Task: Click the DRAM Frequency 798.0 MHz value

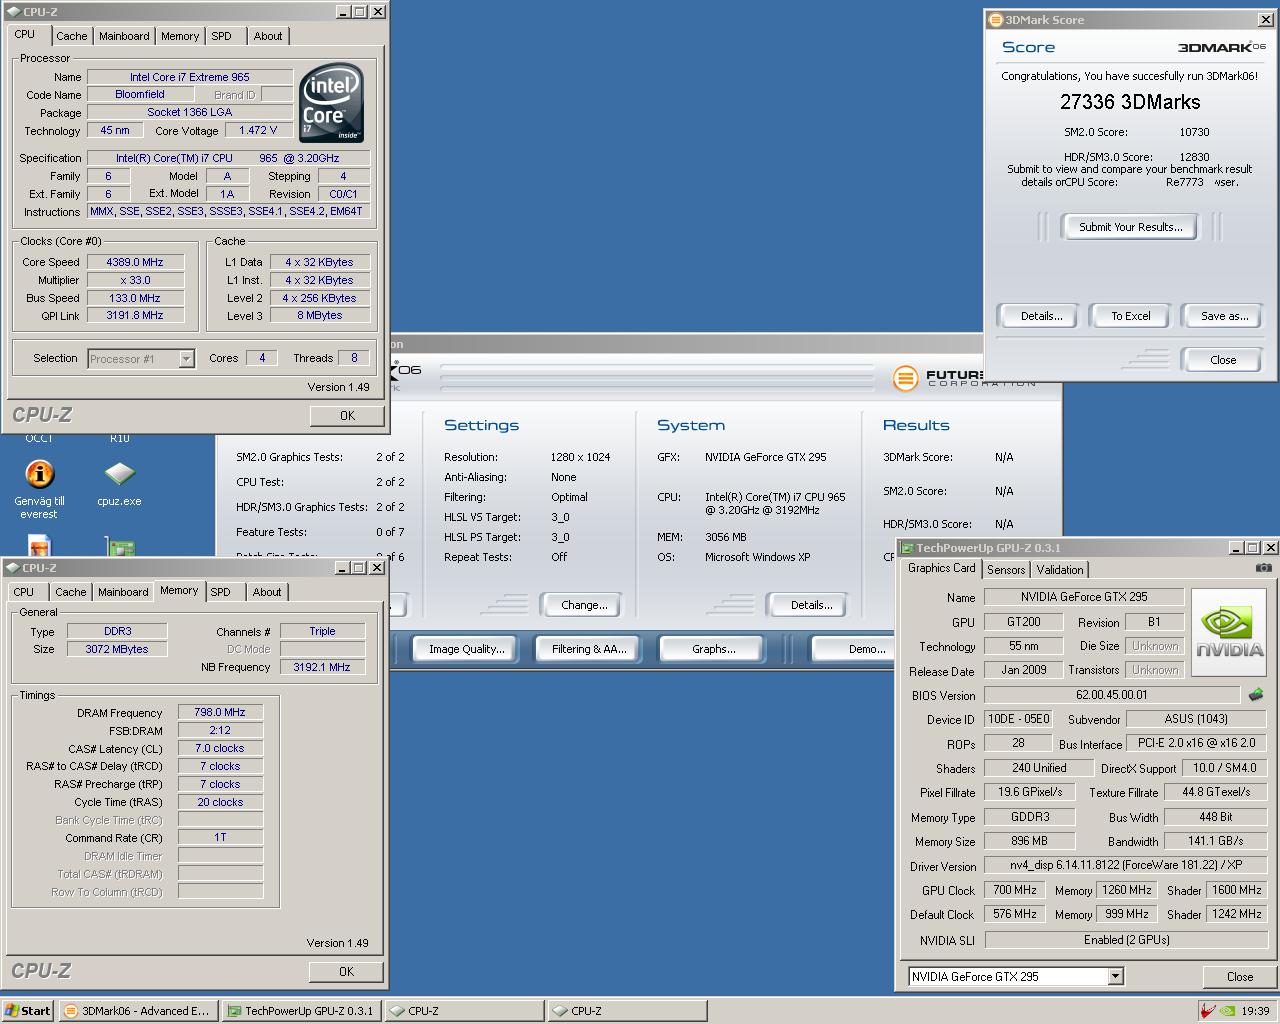Action: point(220,713)
